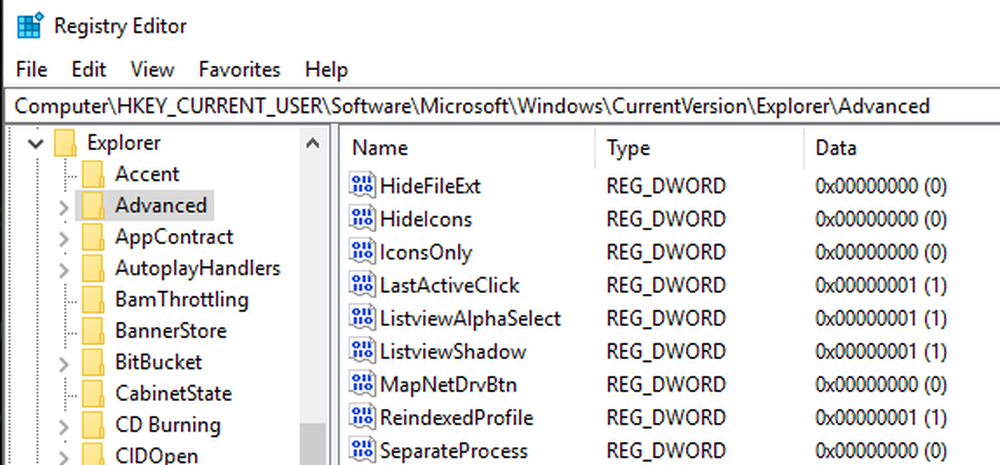Expand the CIDOpen key arrow
This screenshot has width=1000, height=465.
pos(63,458)
